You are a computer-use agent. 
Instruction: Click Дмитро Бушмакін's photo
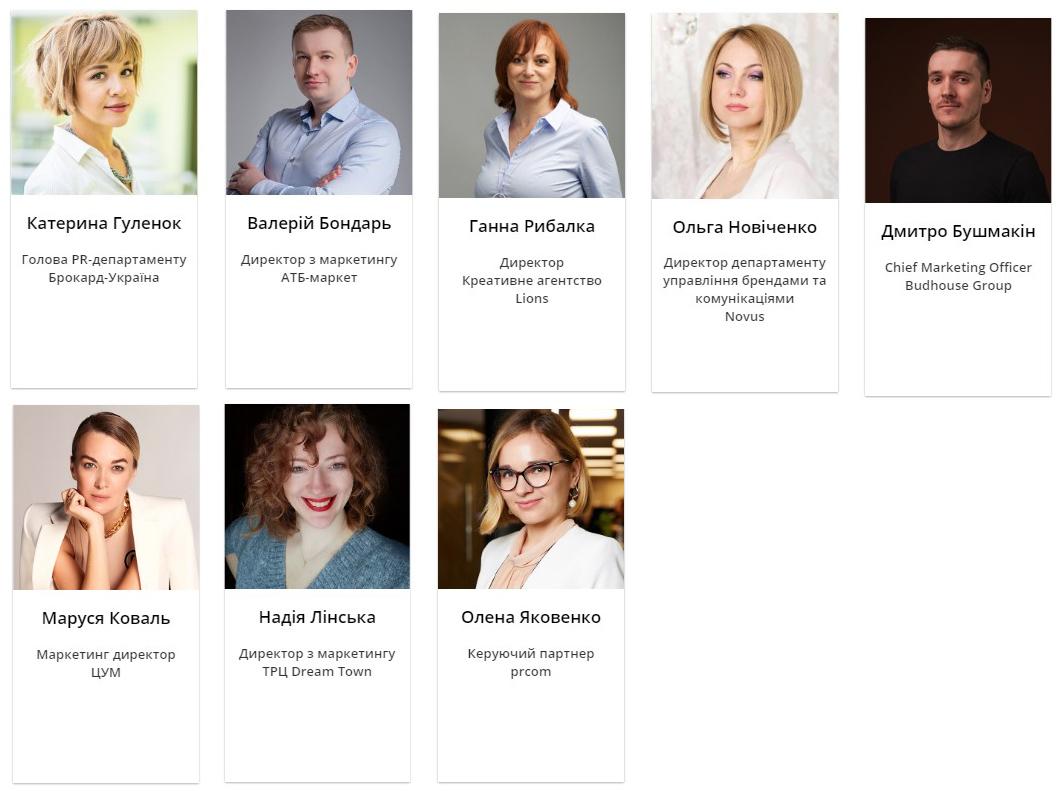958,110
